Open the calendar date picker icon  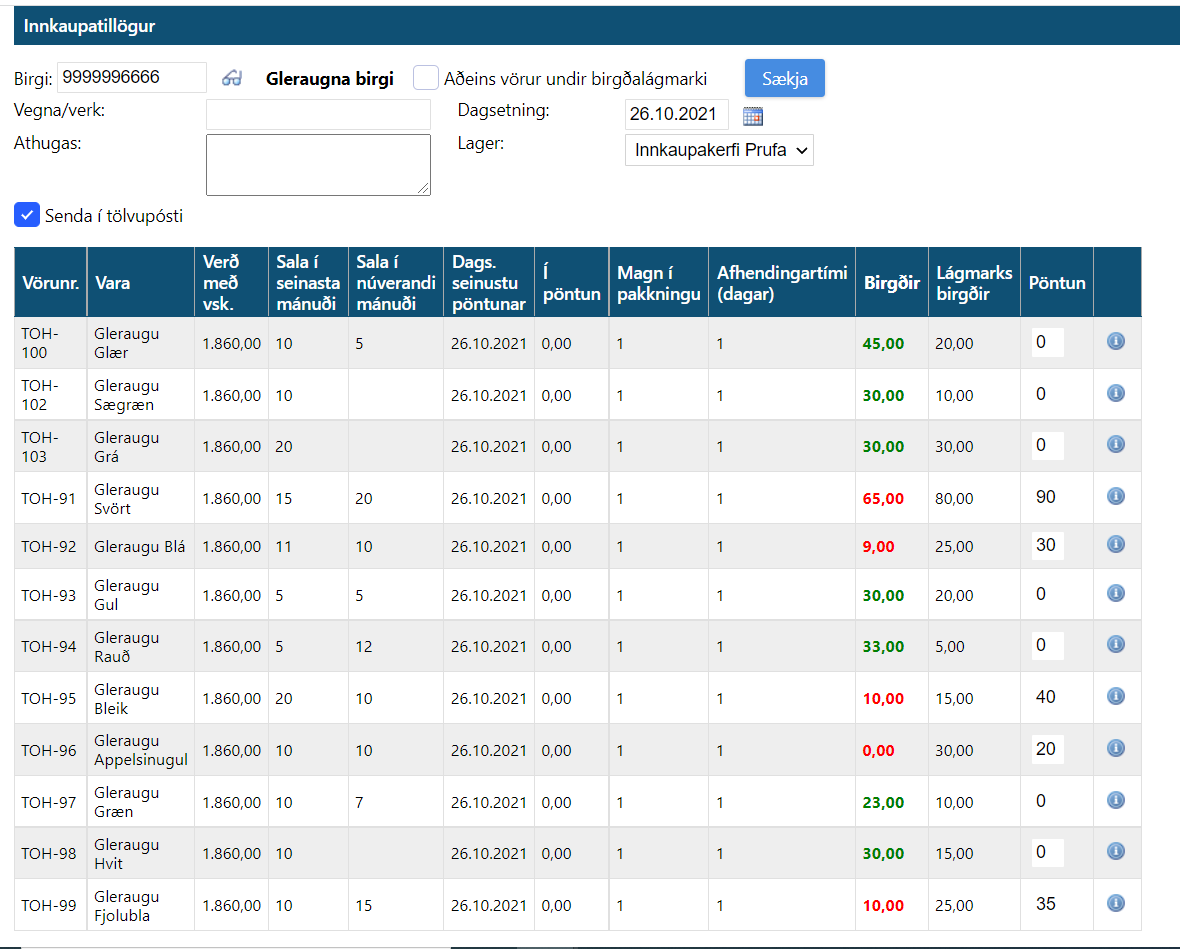tap(753, 116)
